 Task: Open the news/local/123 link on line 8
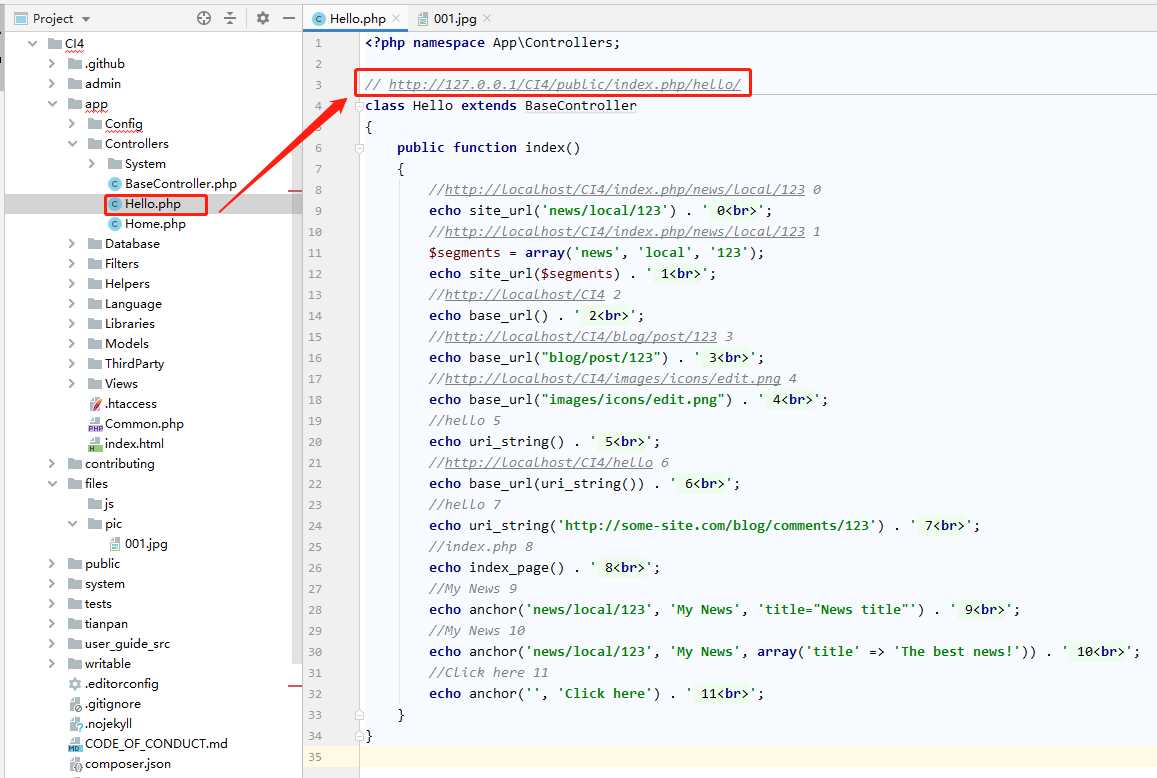tap(624, 190)
